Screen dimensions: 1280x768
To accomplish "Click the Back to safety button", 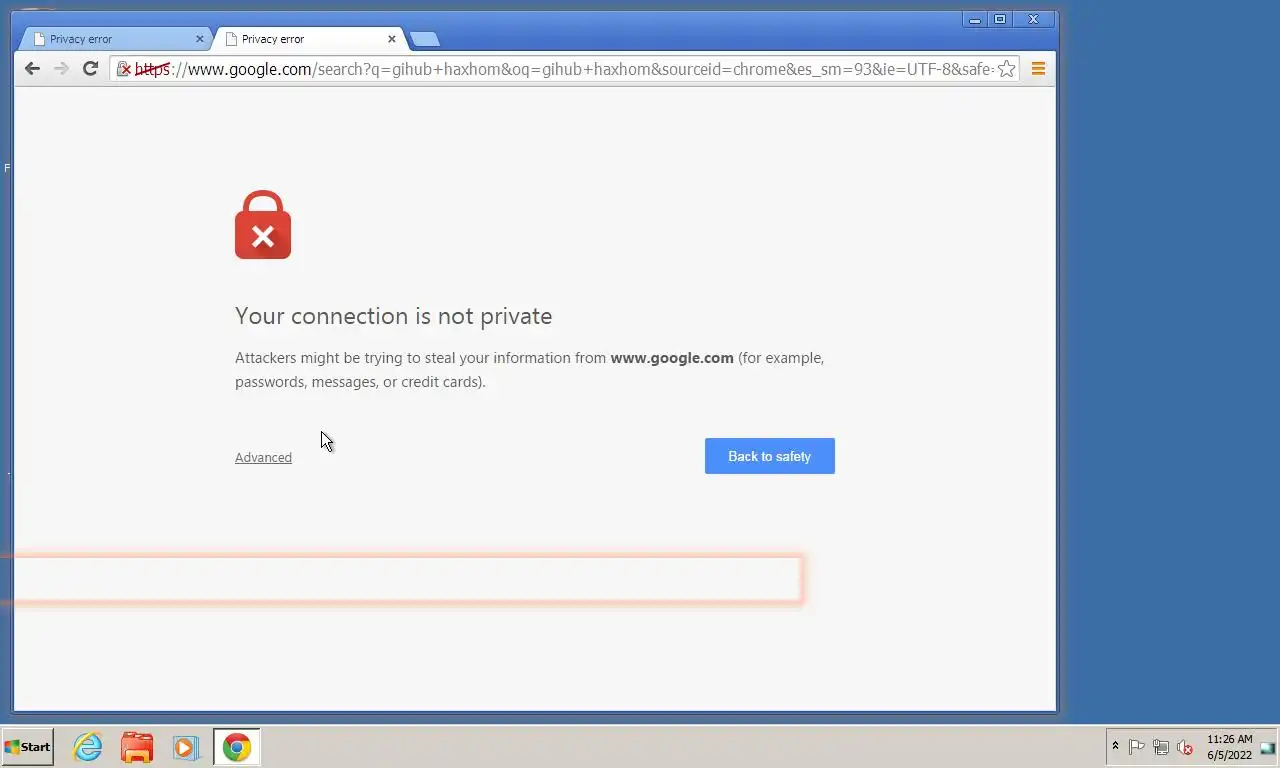I will [770, 456].
